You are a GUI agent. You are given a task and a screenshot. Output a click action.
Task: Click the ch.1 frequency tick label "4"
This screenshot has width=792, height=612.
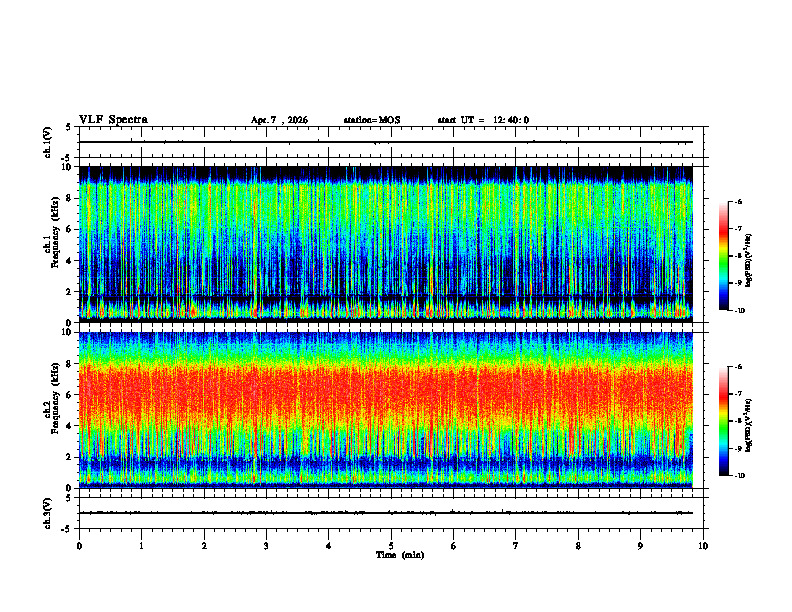(70, 261)
